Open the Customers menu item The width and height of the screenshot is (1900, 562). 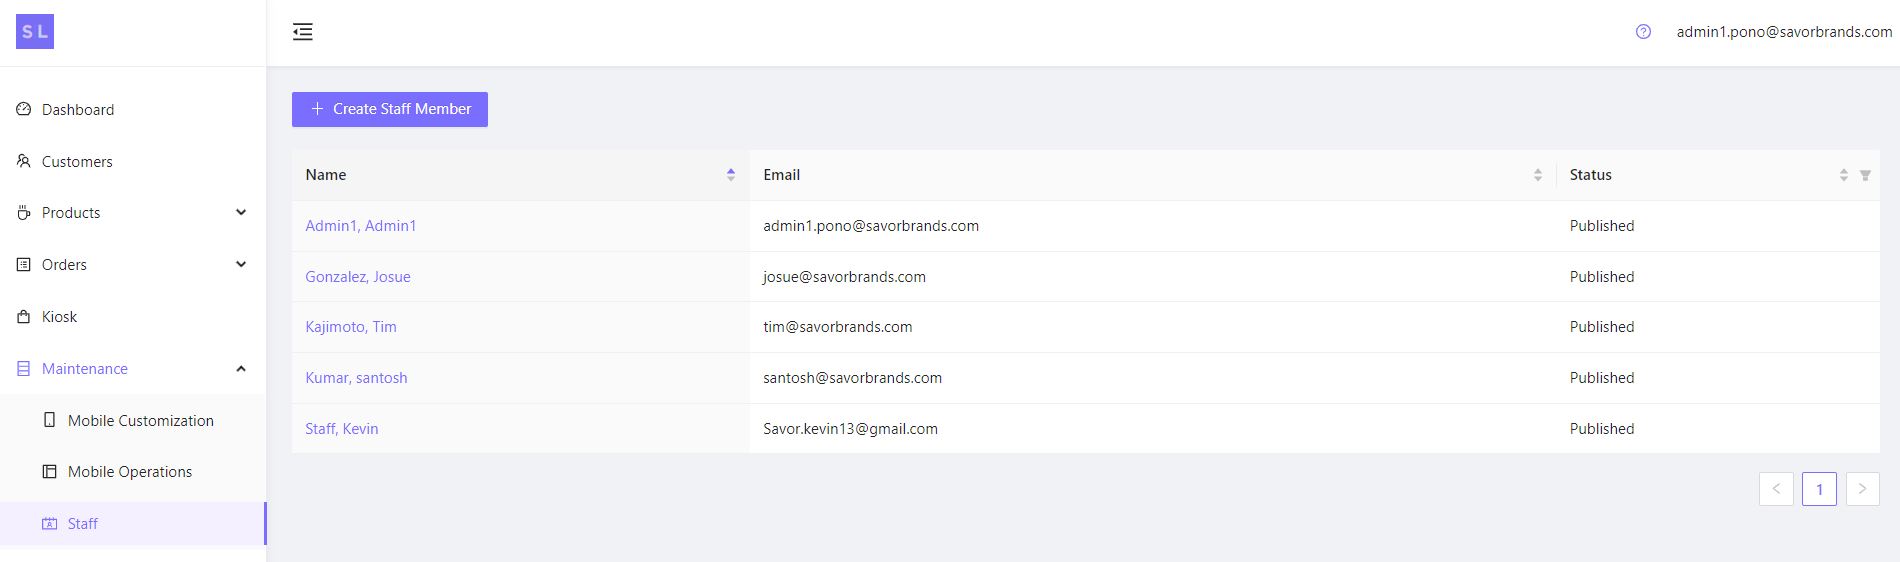click(x=77, y=161)
